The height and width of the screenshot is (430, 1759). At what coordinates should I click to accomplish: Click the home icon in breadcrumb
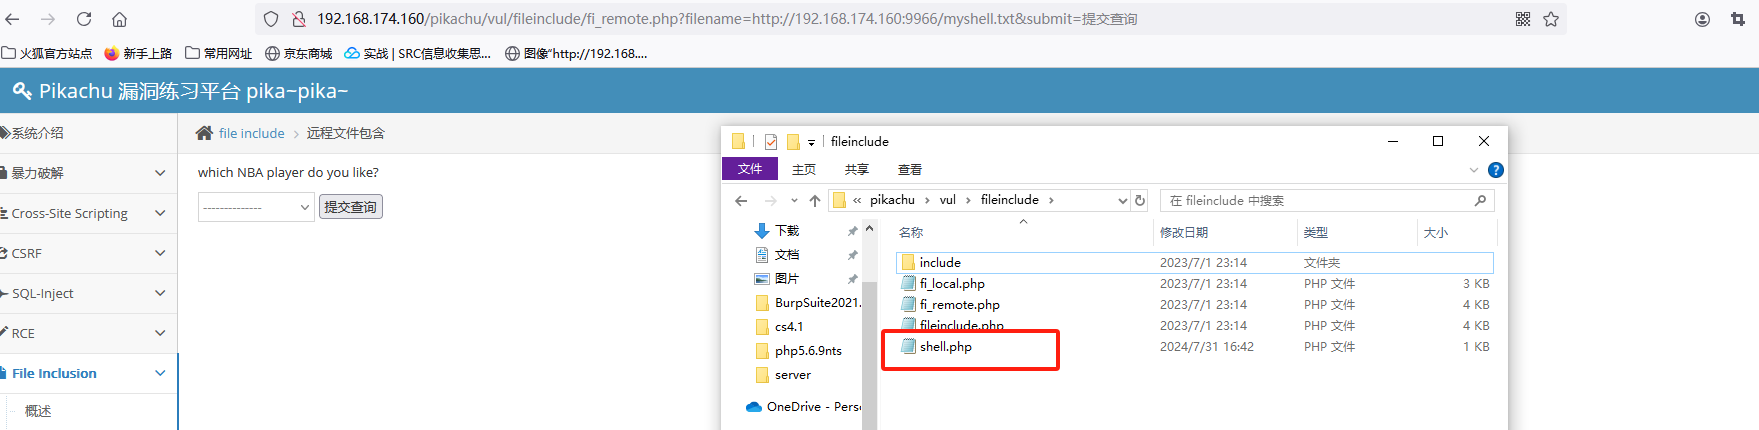pos(204,133)
